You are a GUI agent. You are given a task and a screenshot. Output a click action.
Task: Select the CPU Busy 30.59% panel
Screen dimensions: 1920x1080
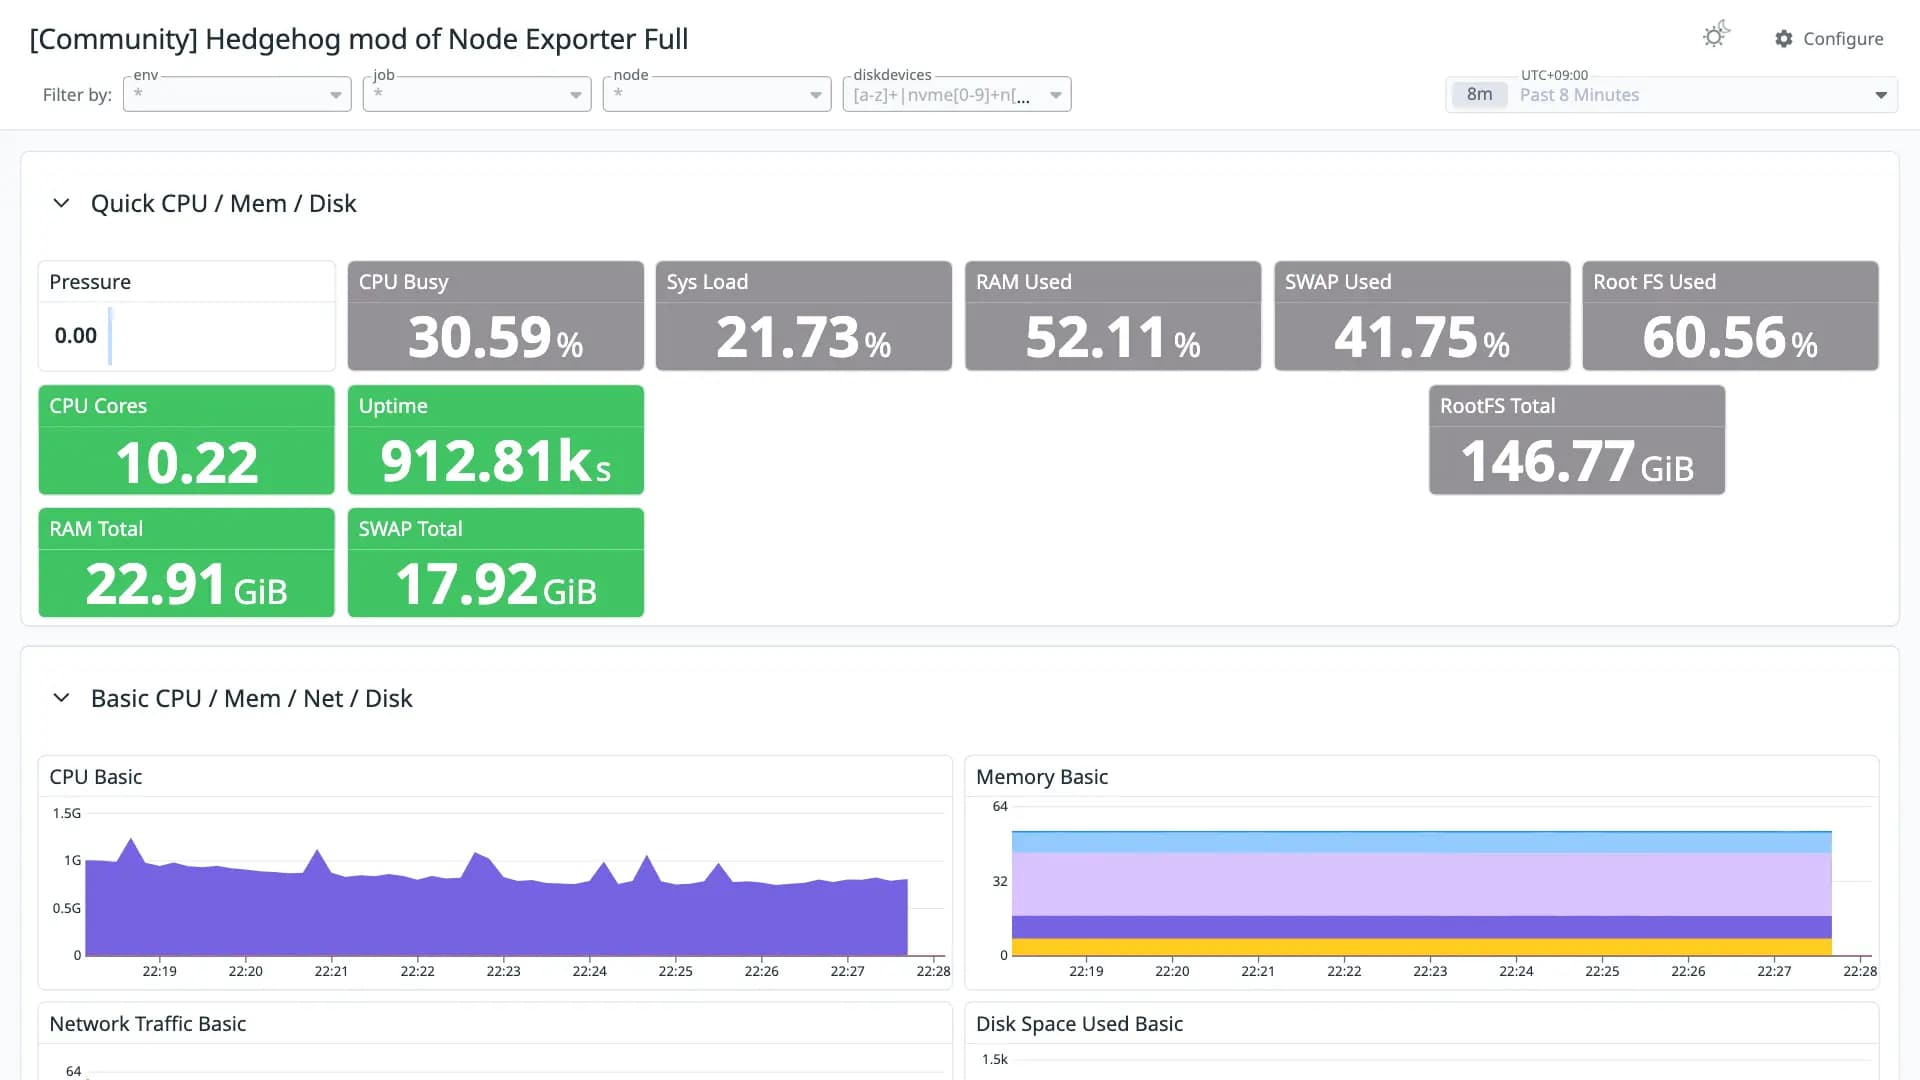(496, 316)
